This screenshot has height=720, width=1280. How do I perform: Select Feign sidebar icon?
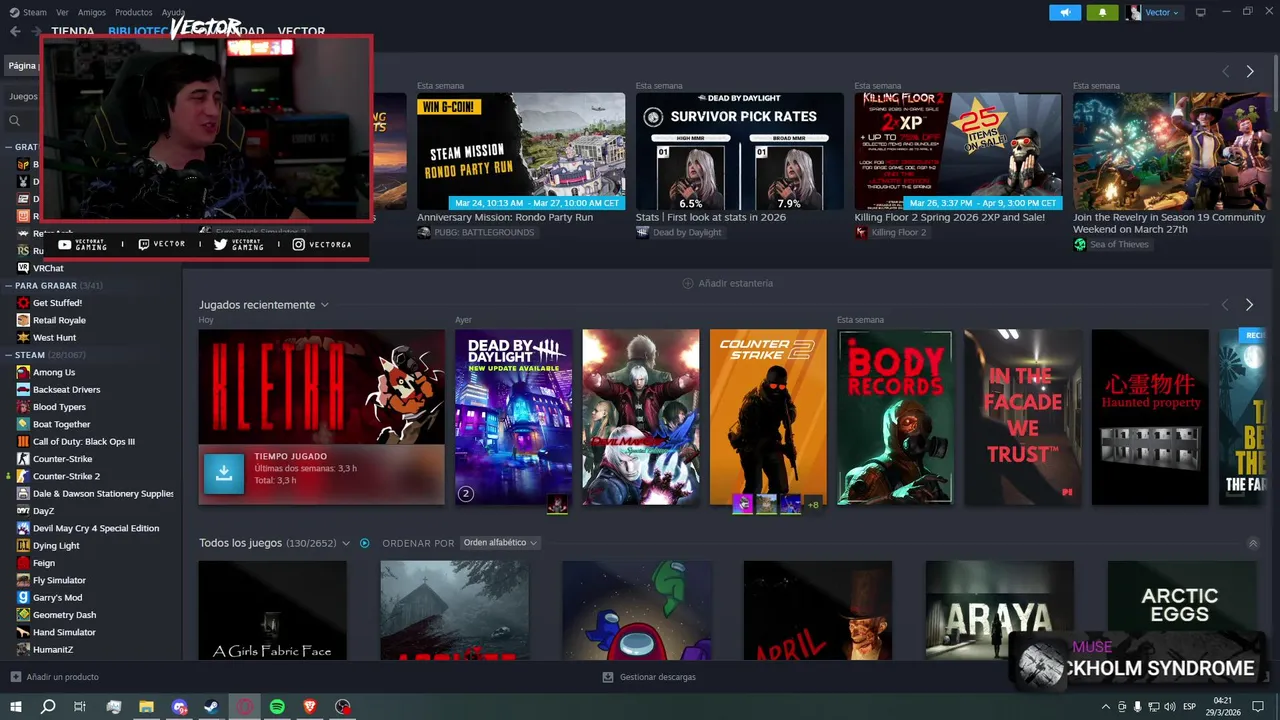[x=24, y=563]
